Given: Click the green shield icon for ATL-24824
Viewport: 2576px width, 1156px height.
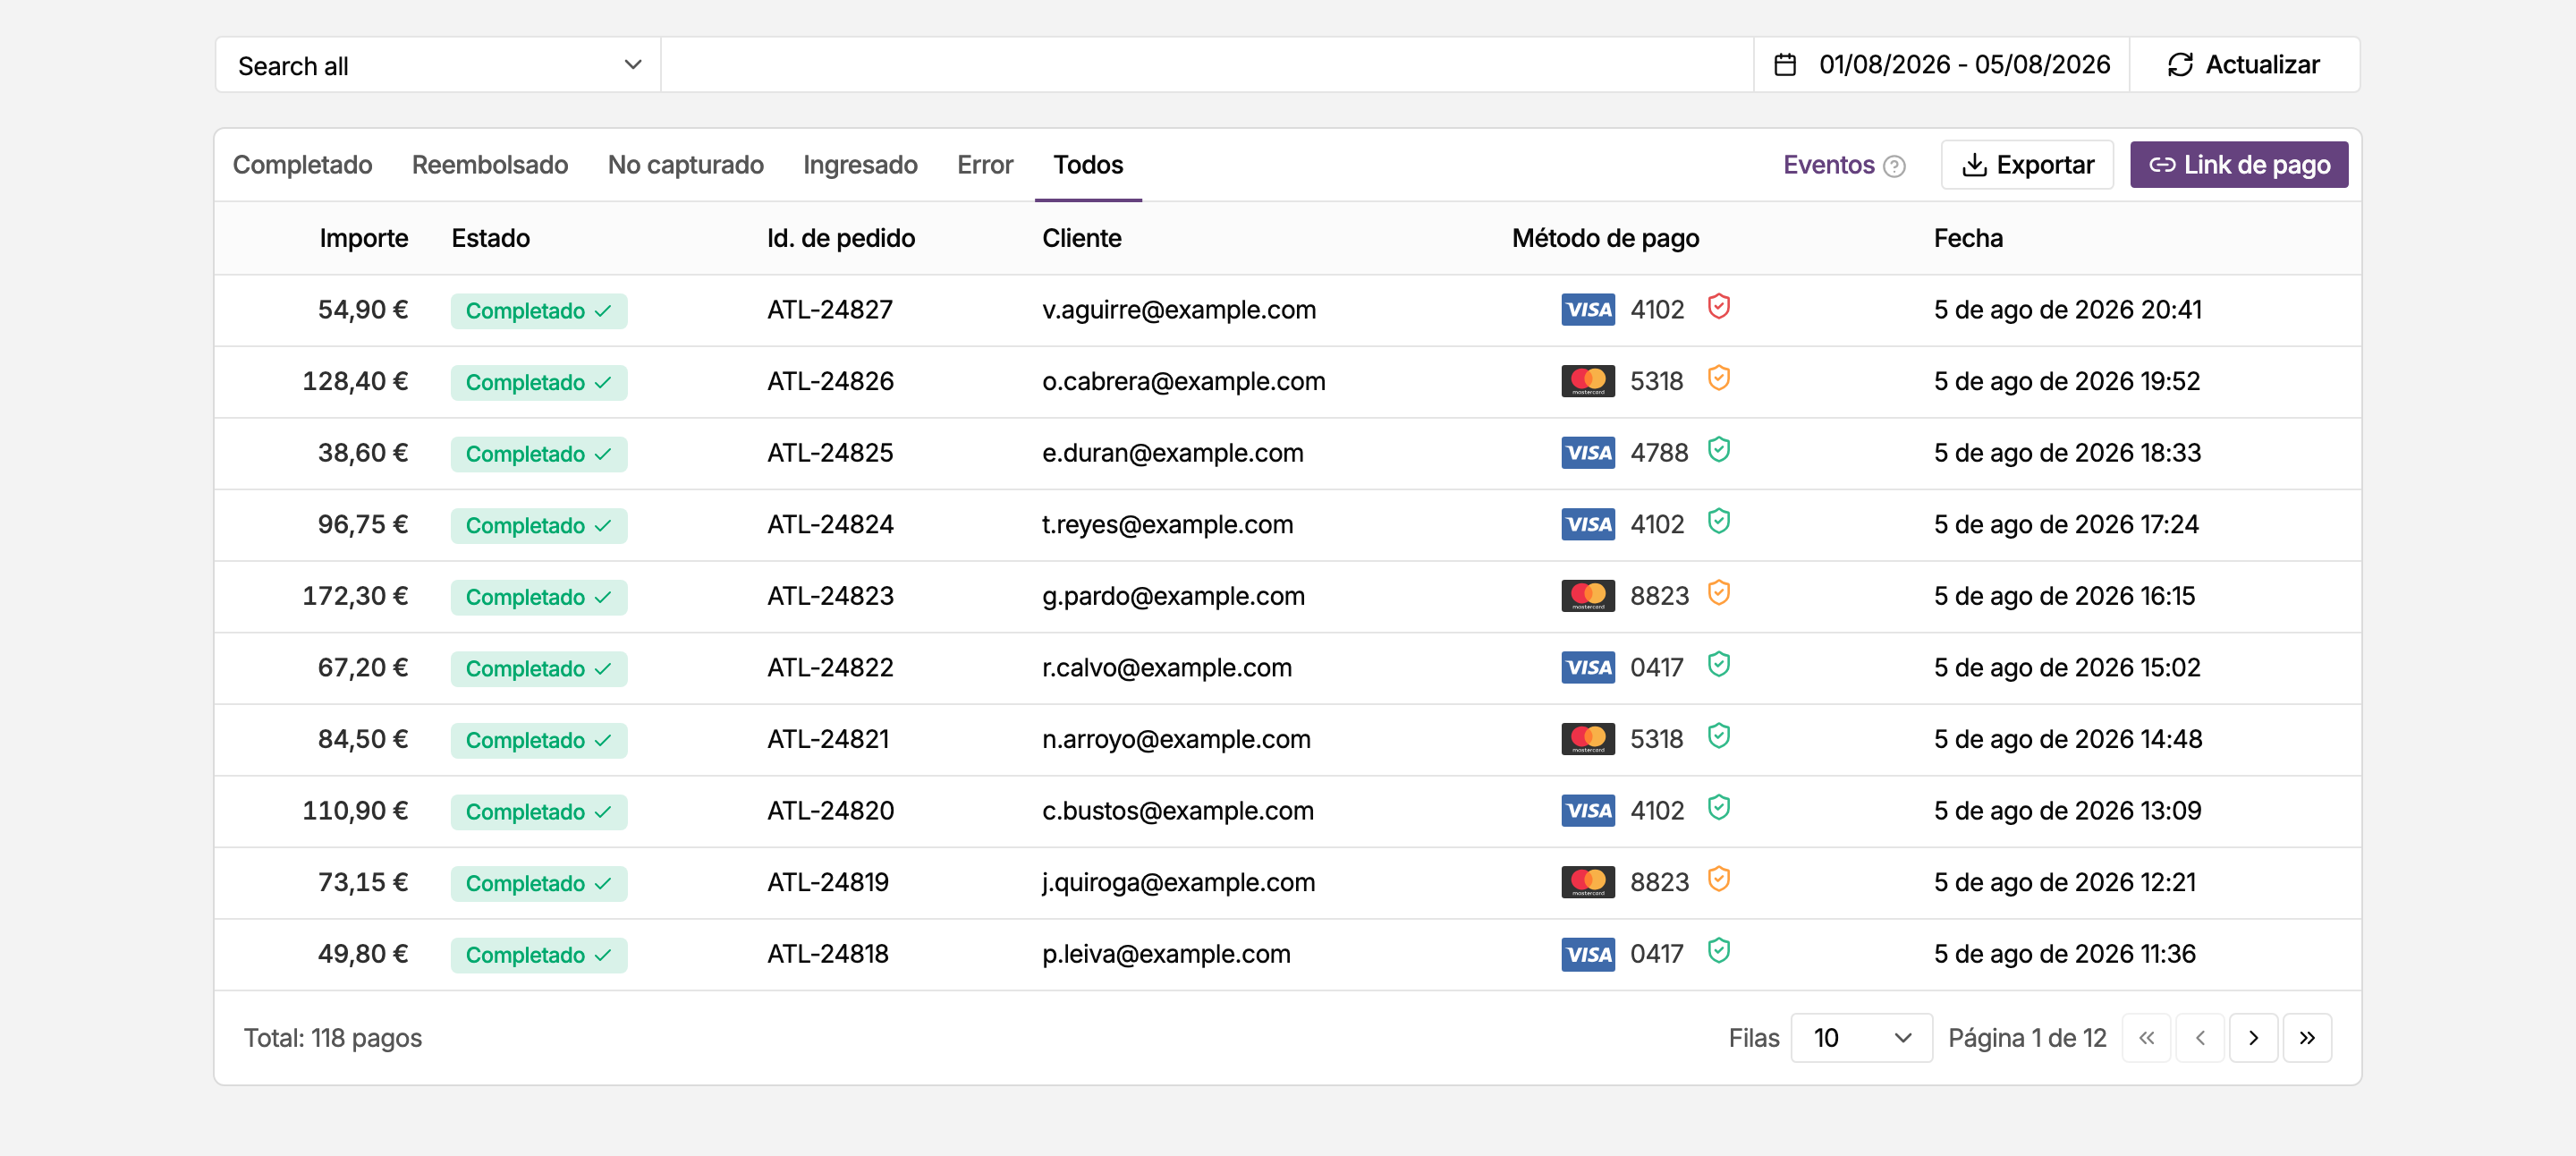Looking at the screenshot, I should [x=1718, y=522].
